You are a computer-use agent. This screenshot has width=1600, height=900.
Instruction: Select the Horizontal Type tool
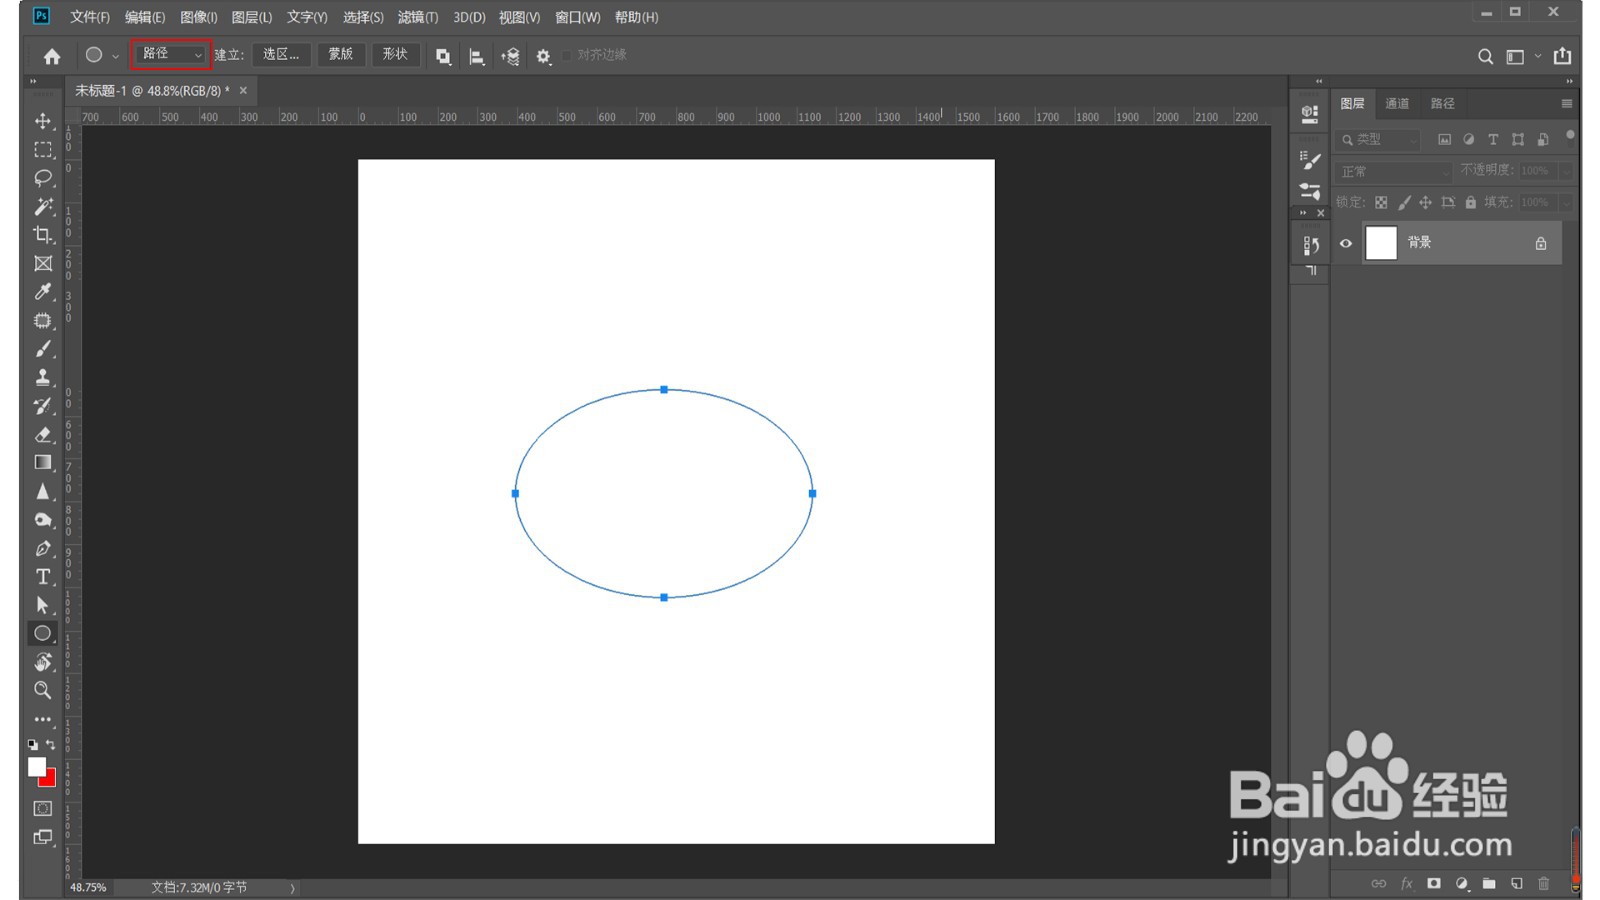pos(43,577)
